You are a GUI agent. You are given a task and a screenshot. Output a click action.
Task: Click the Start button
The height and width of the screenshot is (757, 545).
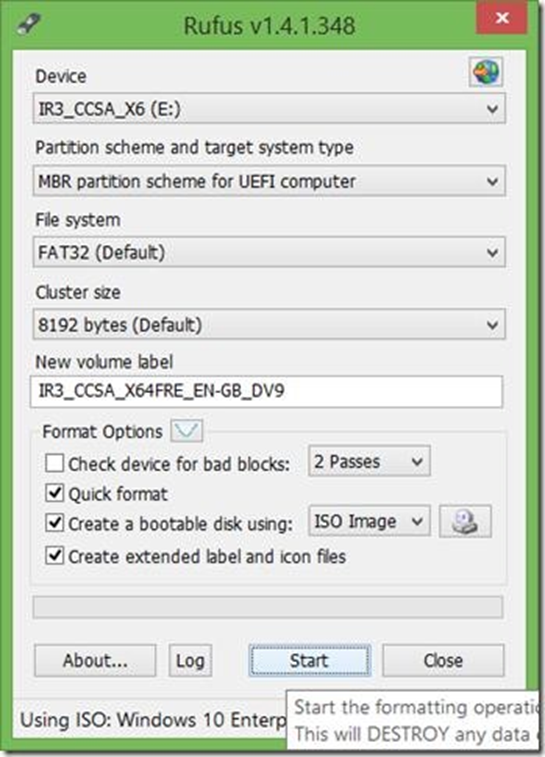[x=310, y=660]
